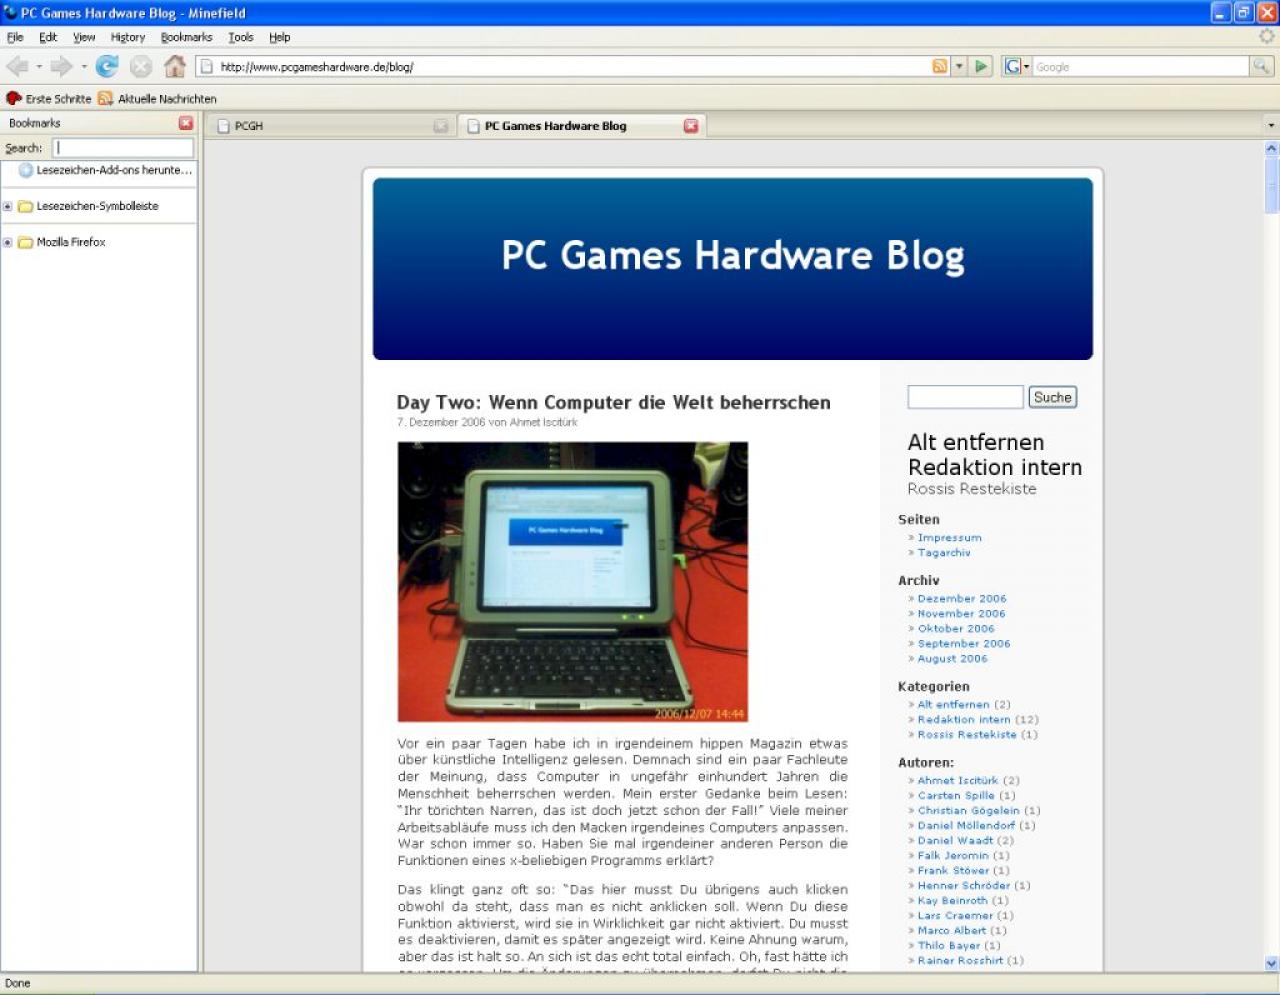The height and width of the screenshot is (995, 1280).
Task: Select the Mozilla Firefox folder icon
Action: 26,243
